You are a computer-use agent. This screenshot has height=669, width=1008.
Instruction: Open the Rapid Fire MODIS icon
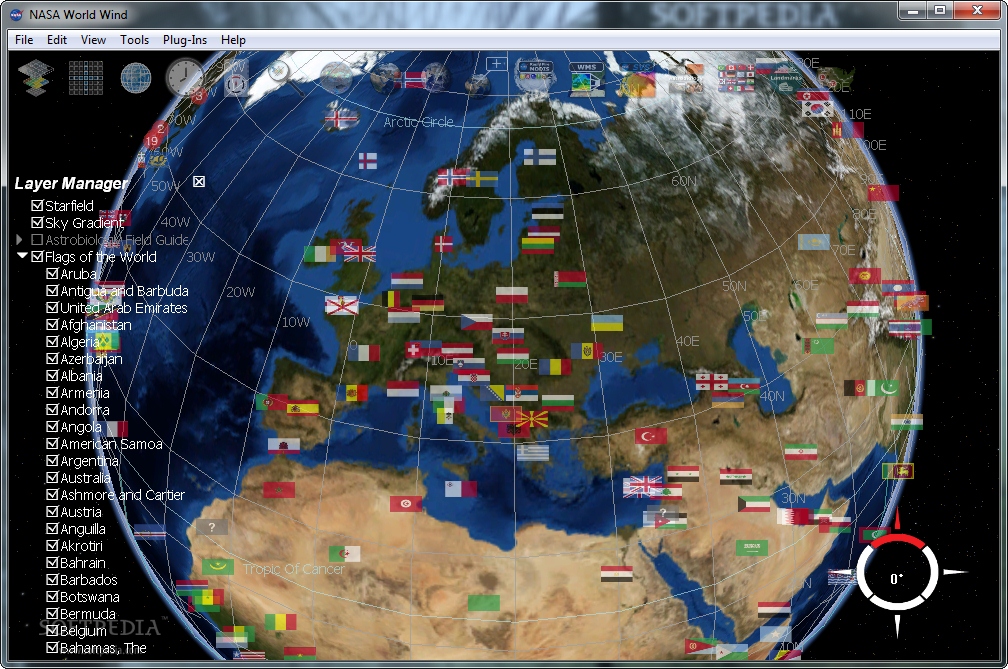[535, 78]
